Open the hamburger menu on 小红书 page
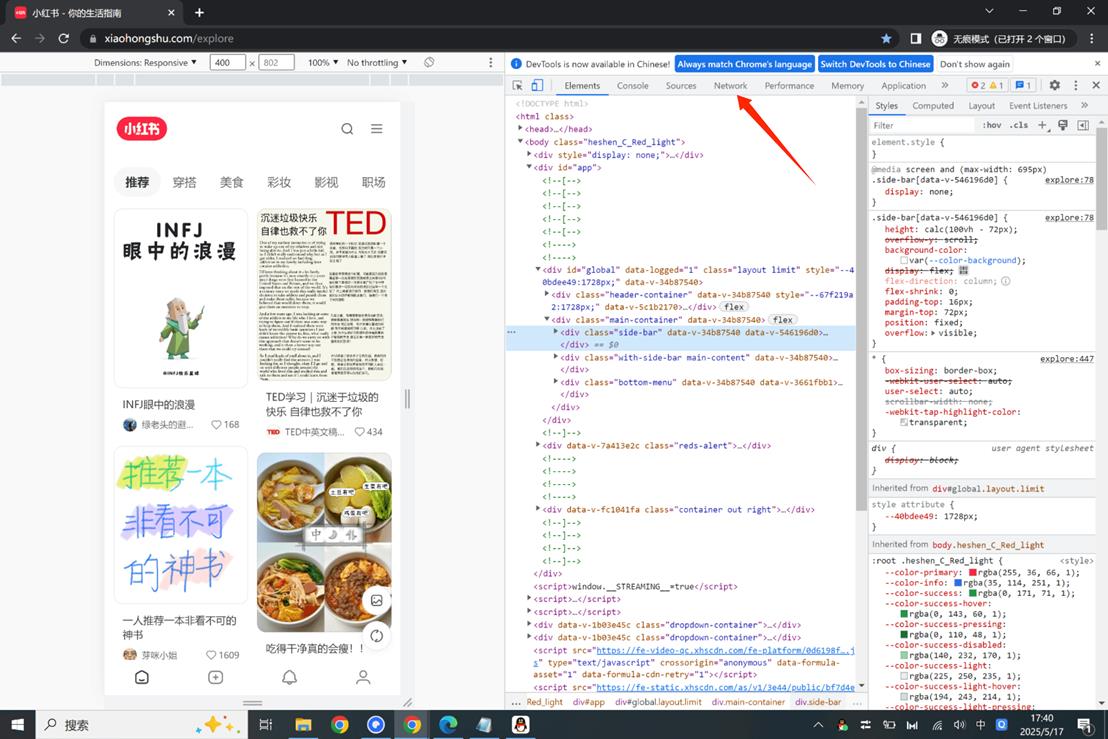This screenshot has height=739, width=1108. pyautogui.click(x=377, y=129)
